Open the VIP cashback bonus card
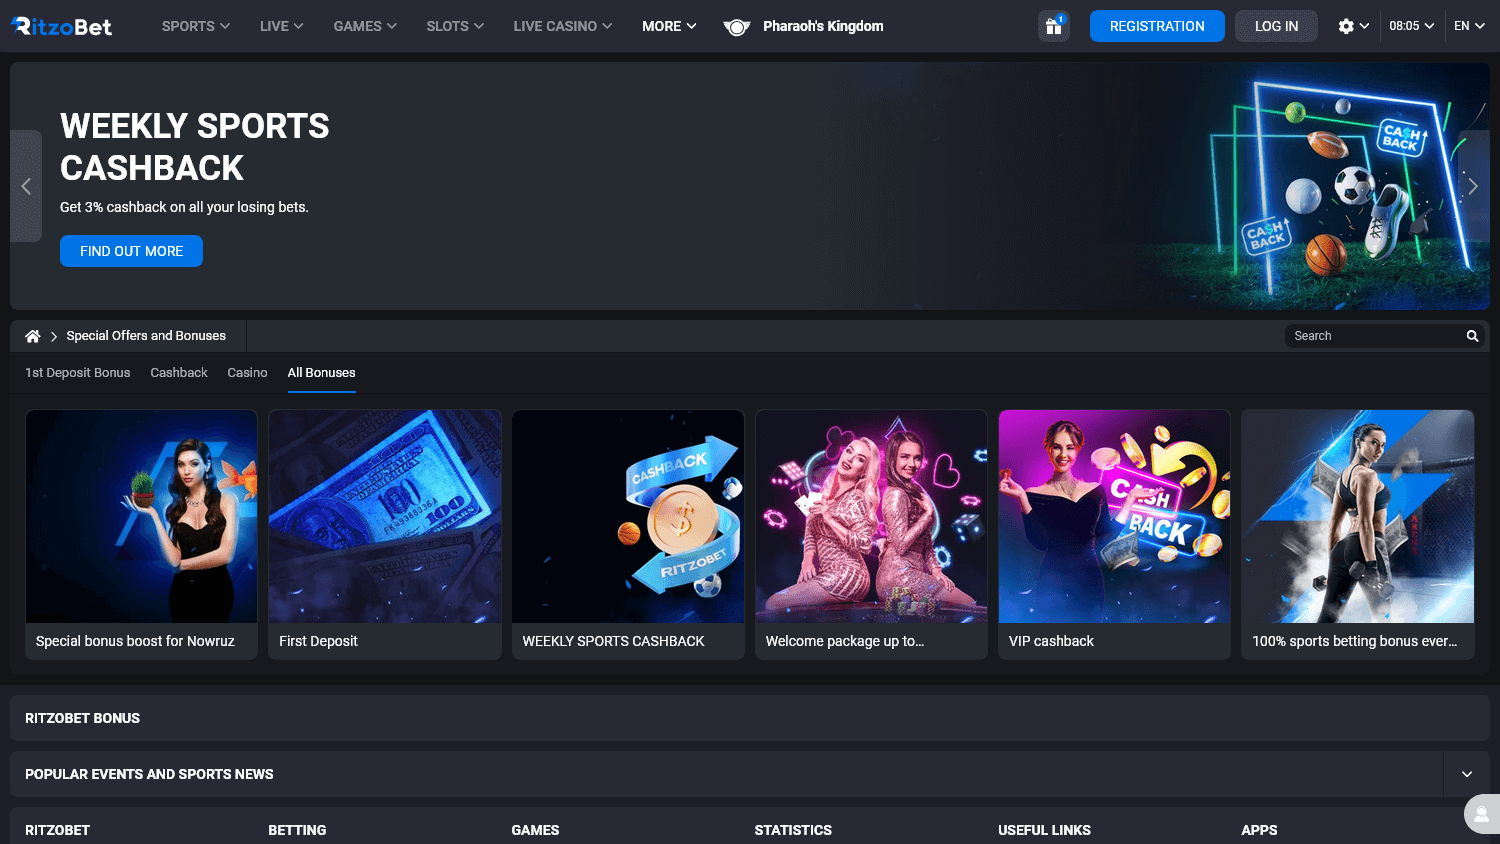The width and height of the screenshot is (1500, 844). click(1114, 535)
